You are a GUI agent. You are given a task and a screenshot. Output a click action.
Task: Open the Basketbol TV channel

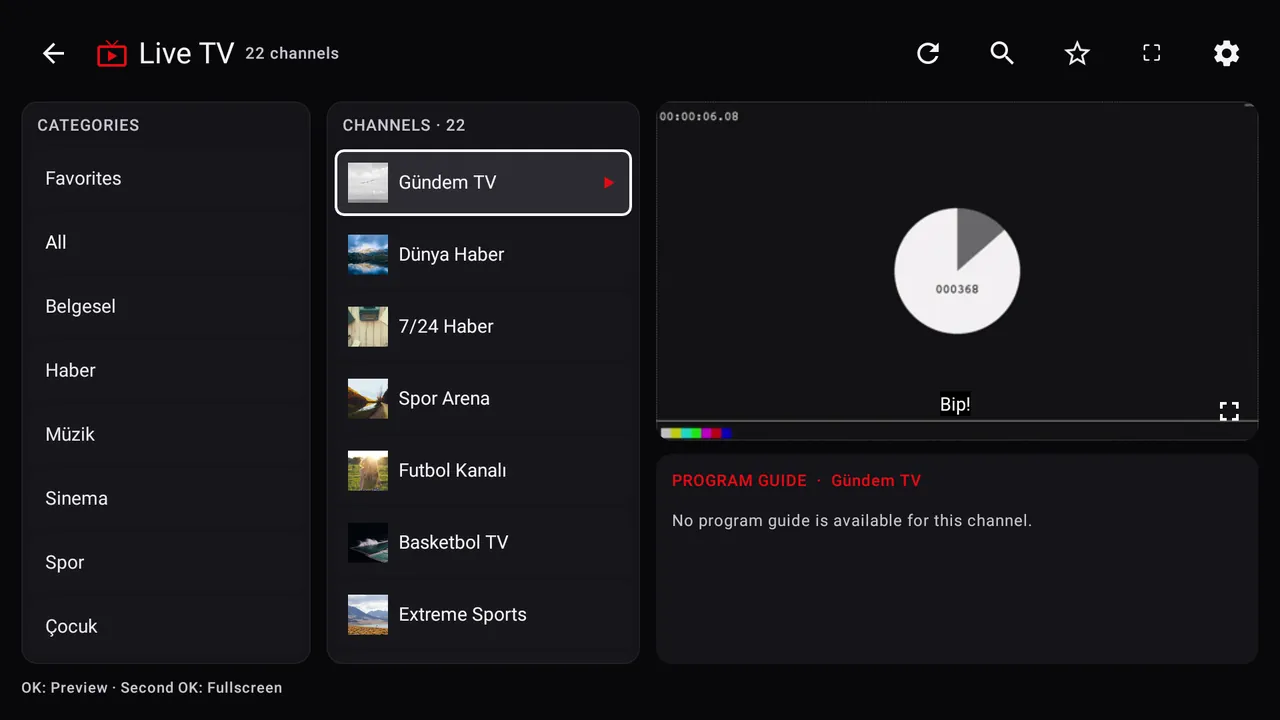pyautogui.click(x=483, y=542)
